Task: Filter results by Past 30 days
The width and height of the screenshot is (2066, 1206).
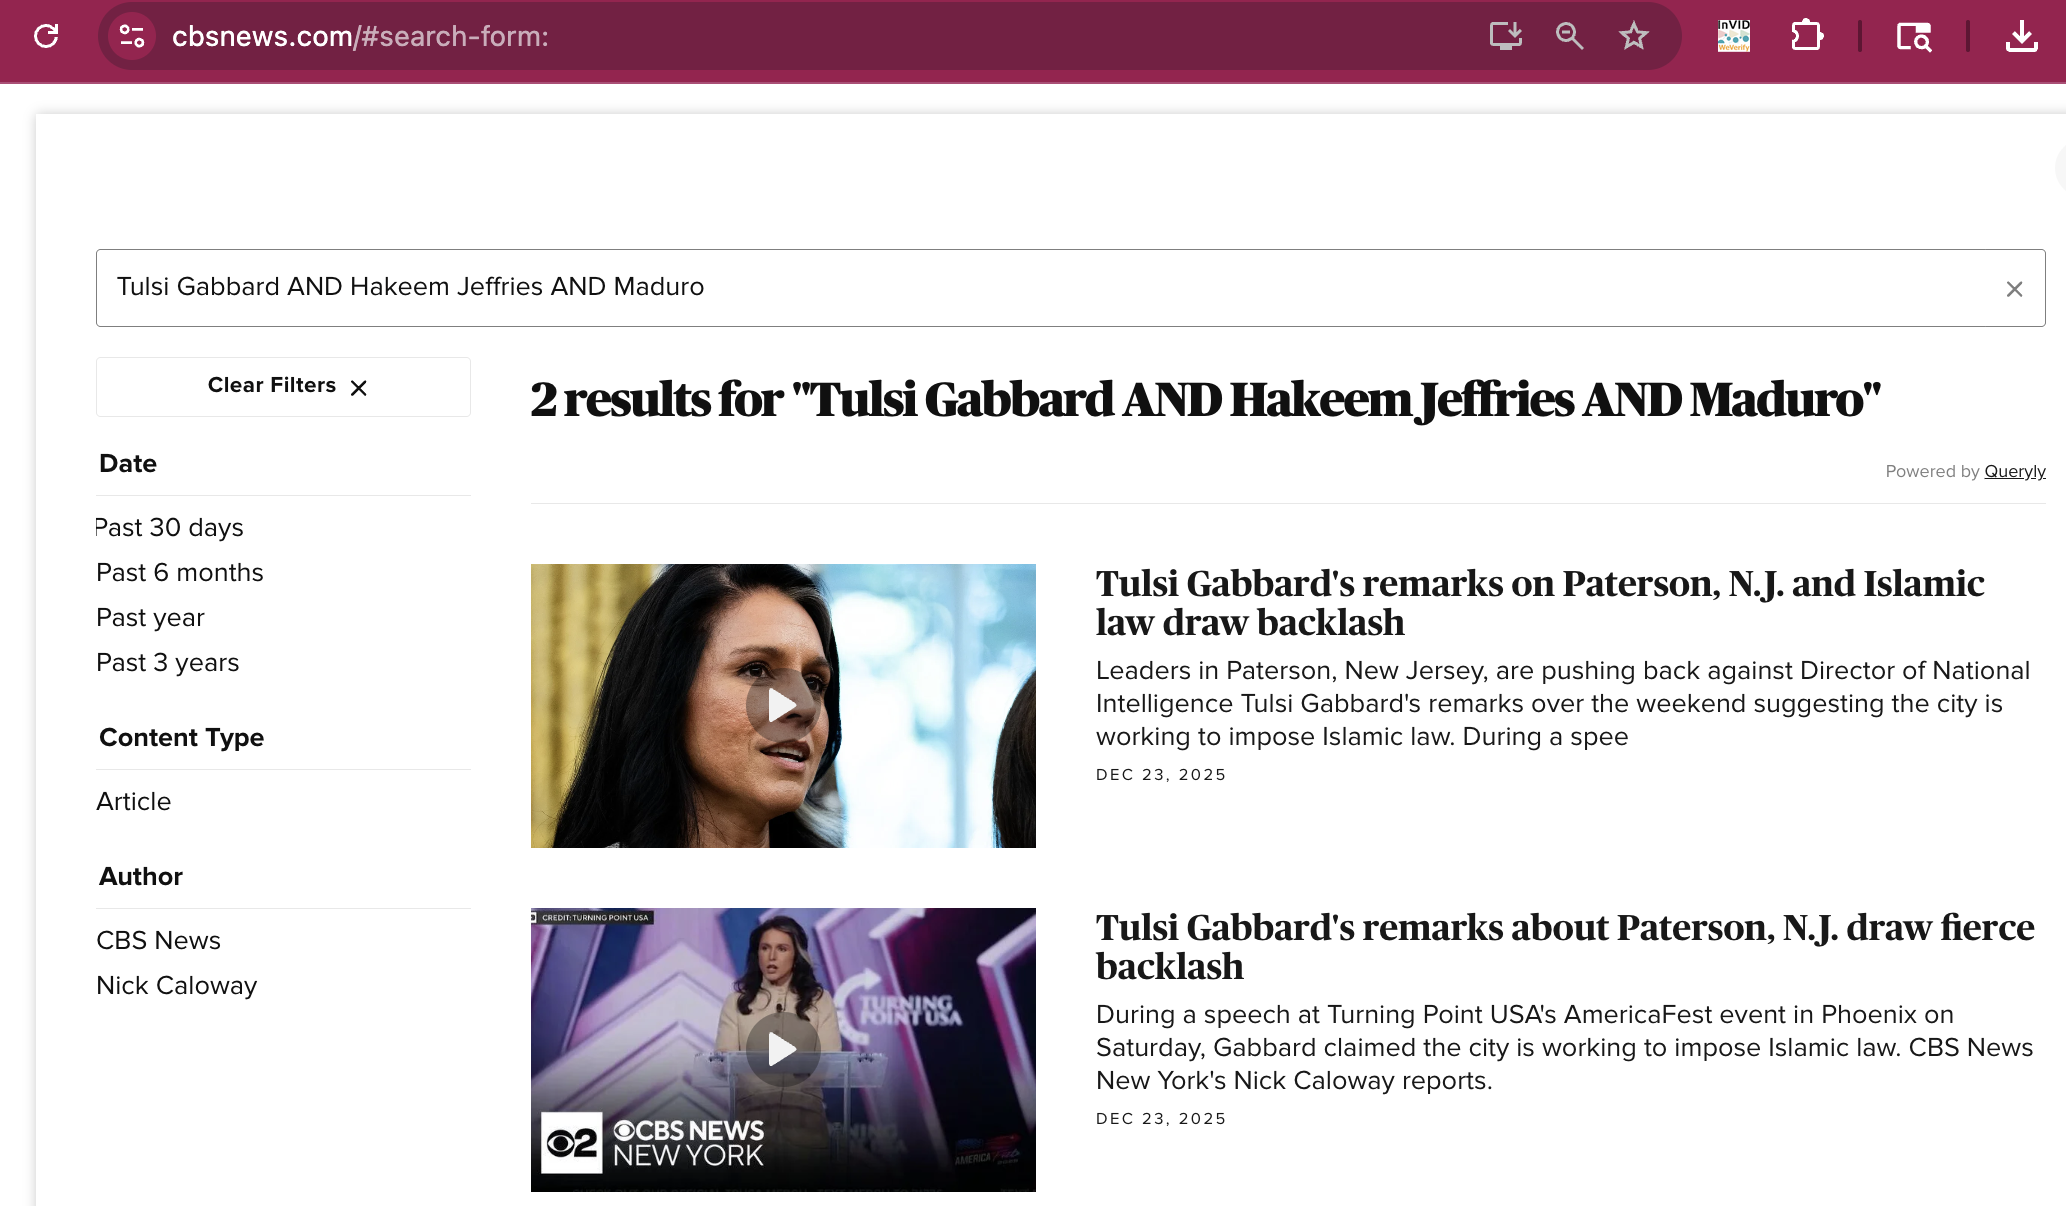Action: click(170, 527)
